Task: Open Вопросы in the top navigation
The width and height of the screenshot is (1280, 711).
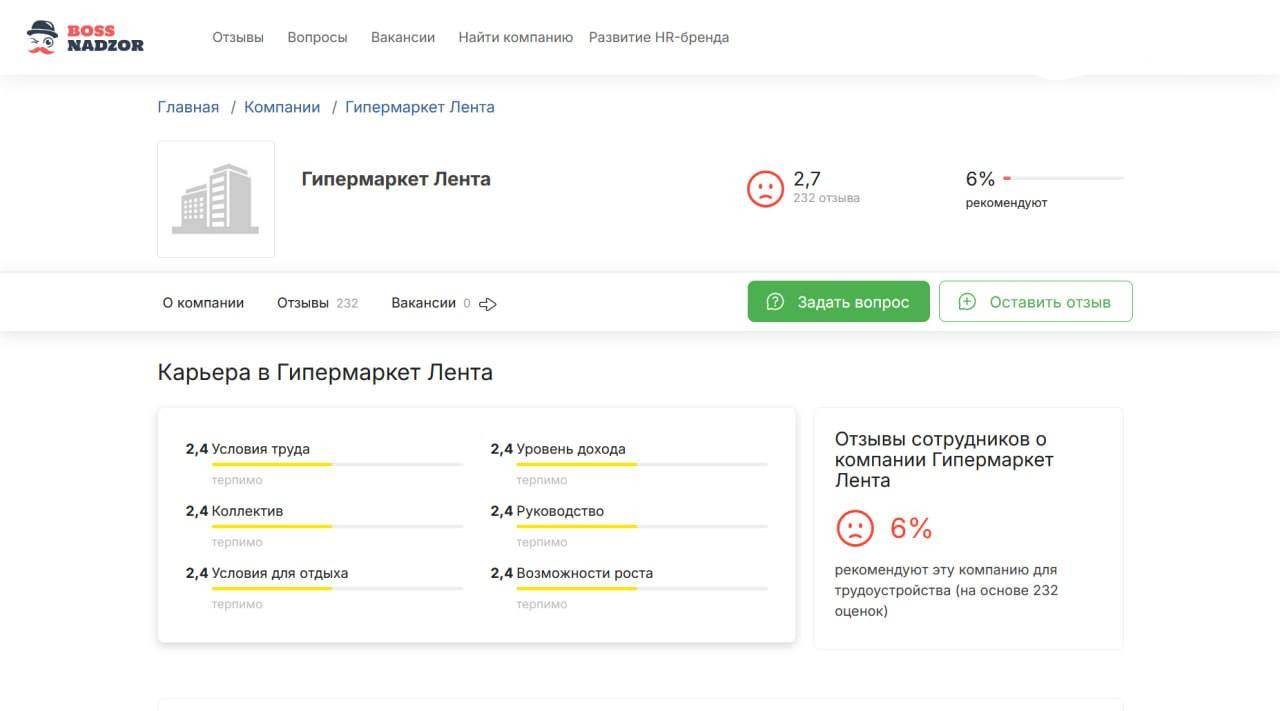Action: click(317, 37)
